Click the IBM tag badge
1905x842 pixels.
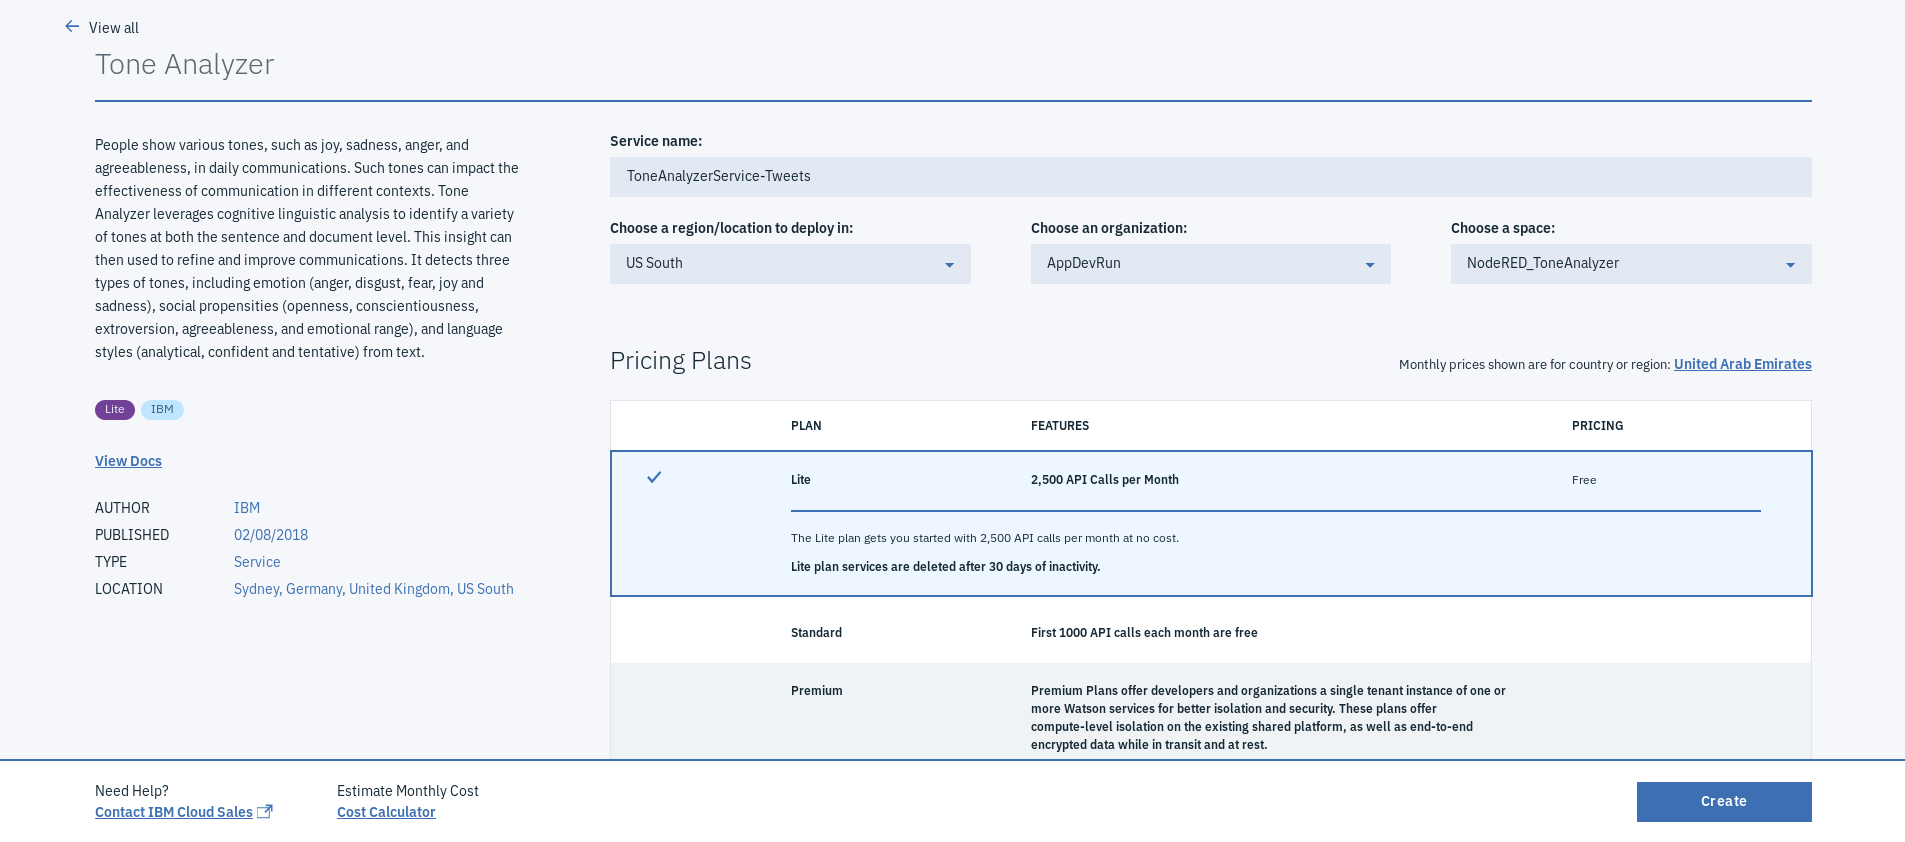pos(162,410)
